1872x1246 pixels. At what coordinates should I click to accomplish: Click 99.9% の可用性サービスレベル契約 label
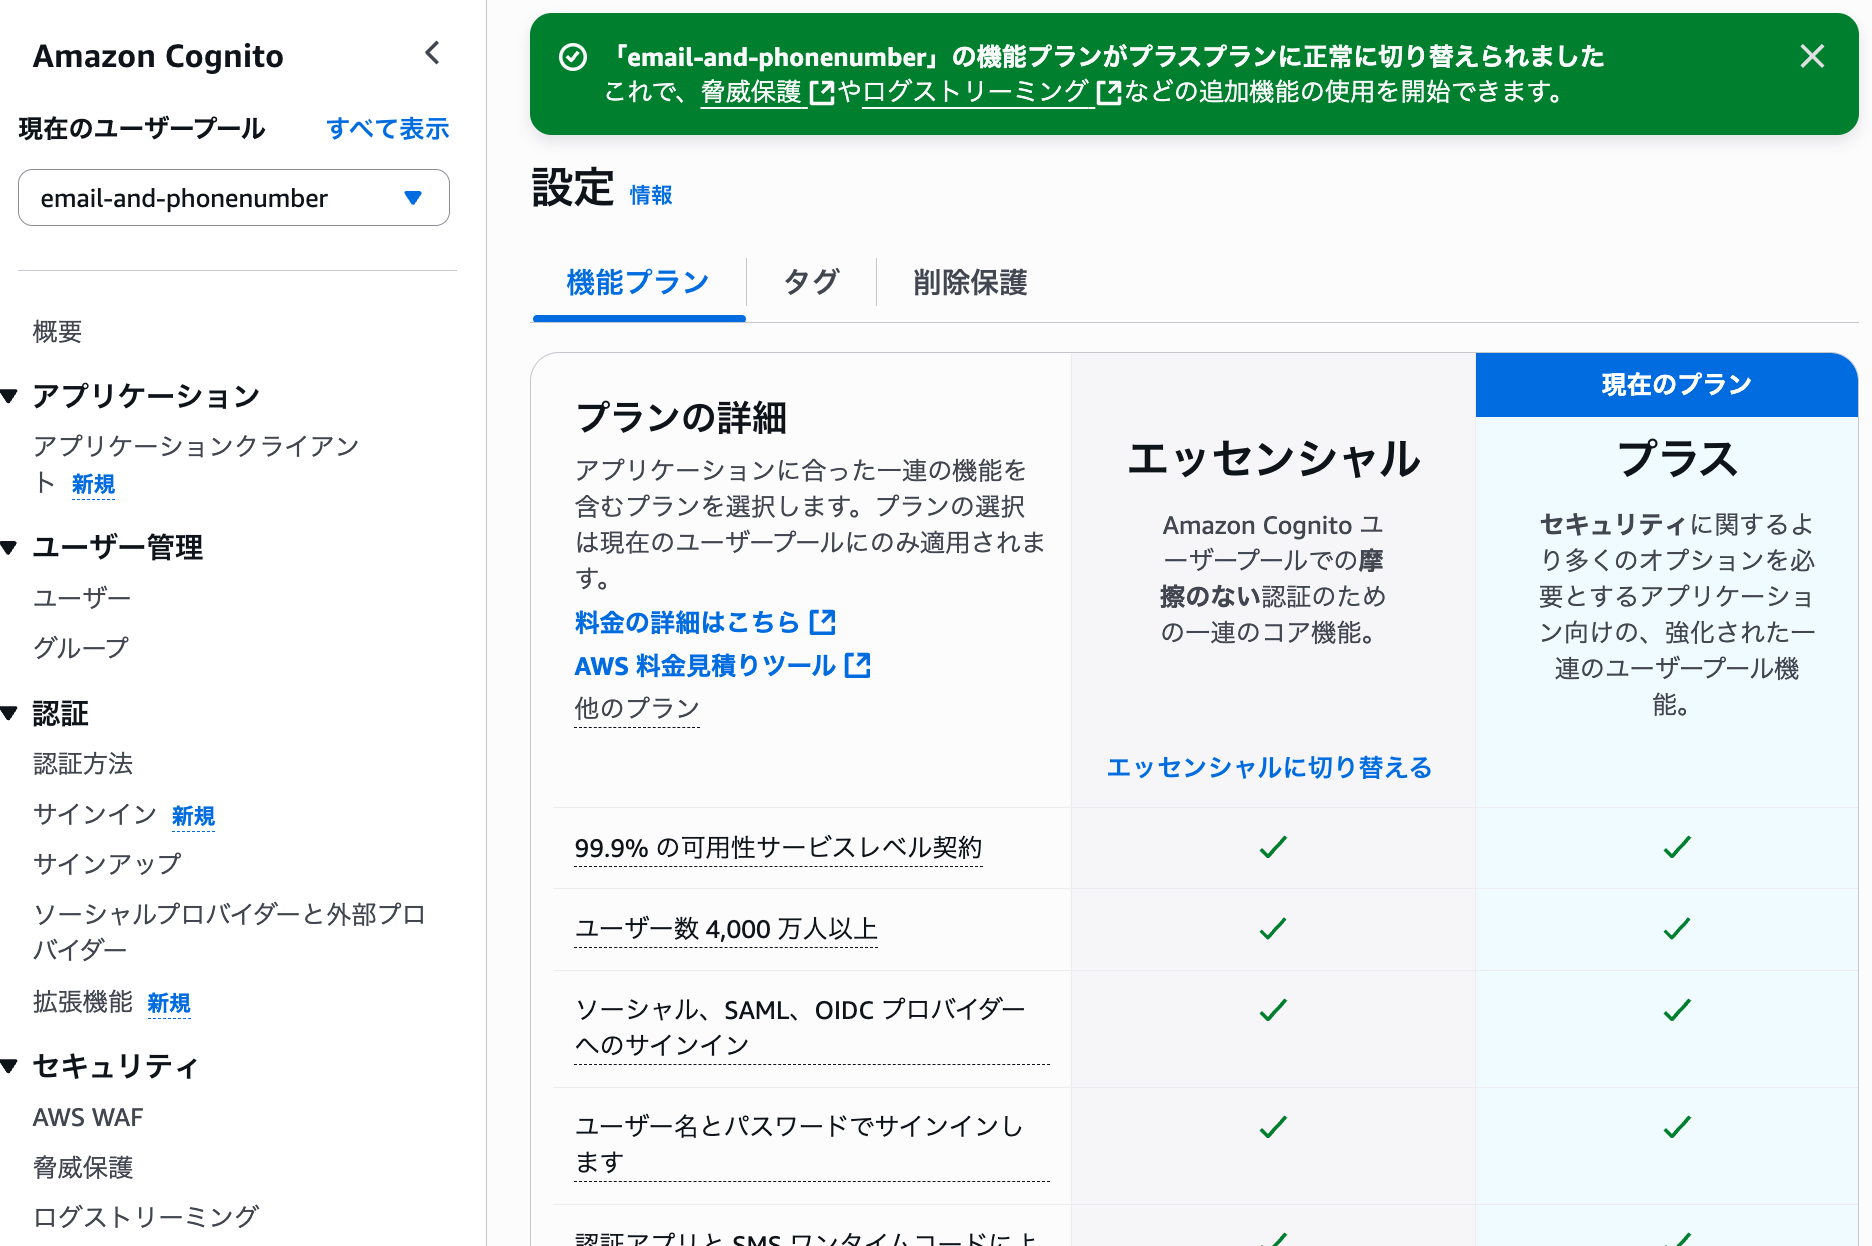click(x=778, y=848)
